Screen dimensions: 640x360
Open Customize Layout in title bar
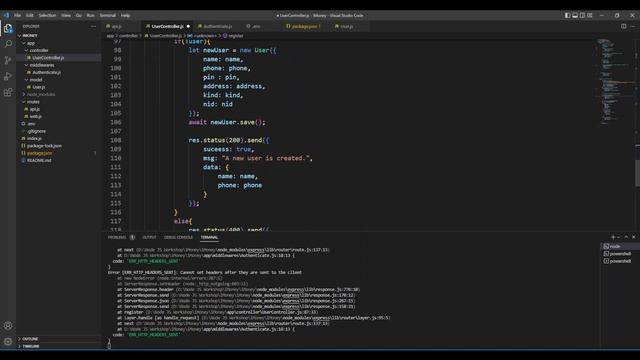coord(590,15)
